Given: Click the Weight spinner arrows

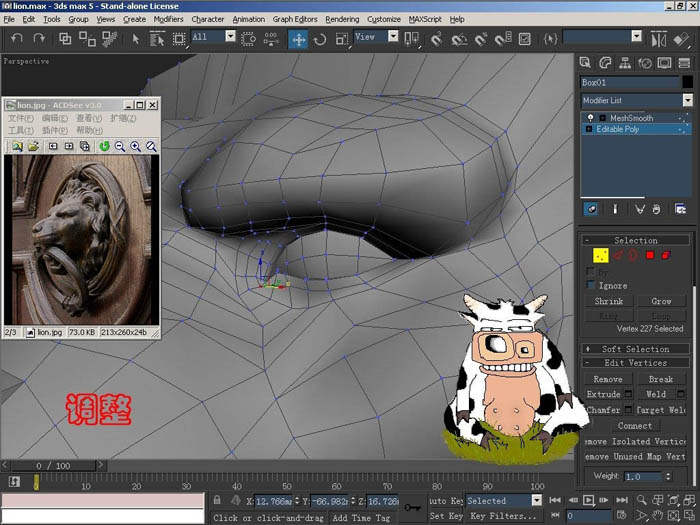Looking at the screenshot, I should pyautogui.click(x=668, y=476).
